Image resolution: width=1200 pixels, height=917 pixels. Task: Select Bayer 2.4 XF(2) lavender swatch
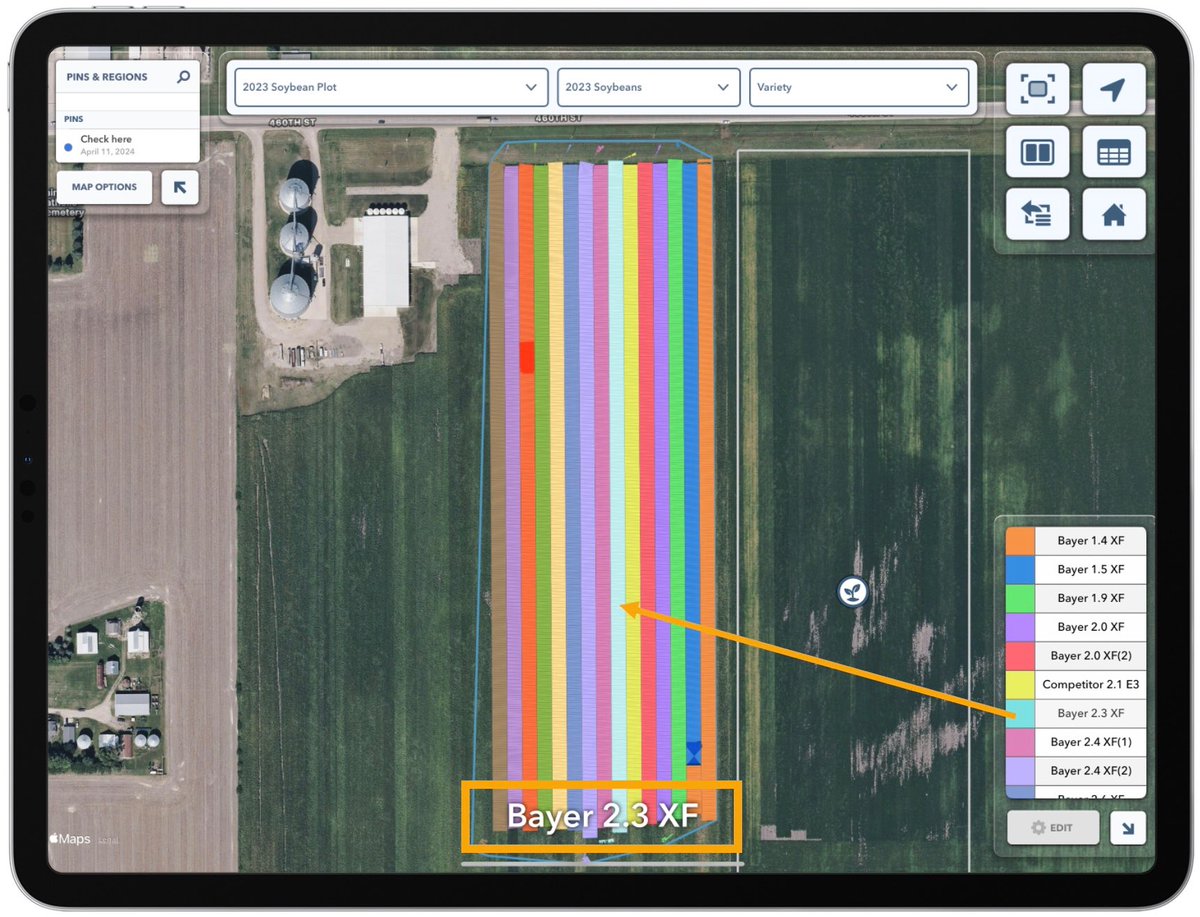(1020, 771)
